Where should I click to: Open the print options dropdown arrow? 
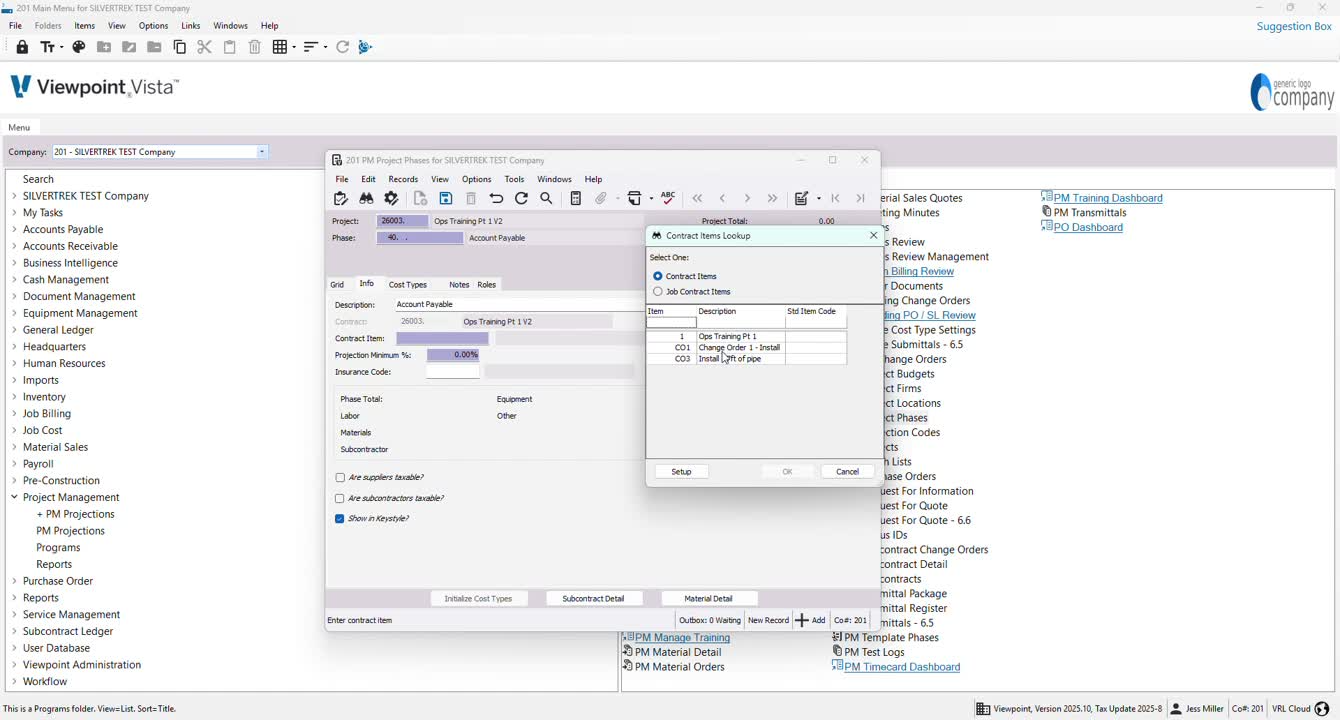[650, 199]
